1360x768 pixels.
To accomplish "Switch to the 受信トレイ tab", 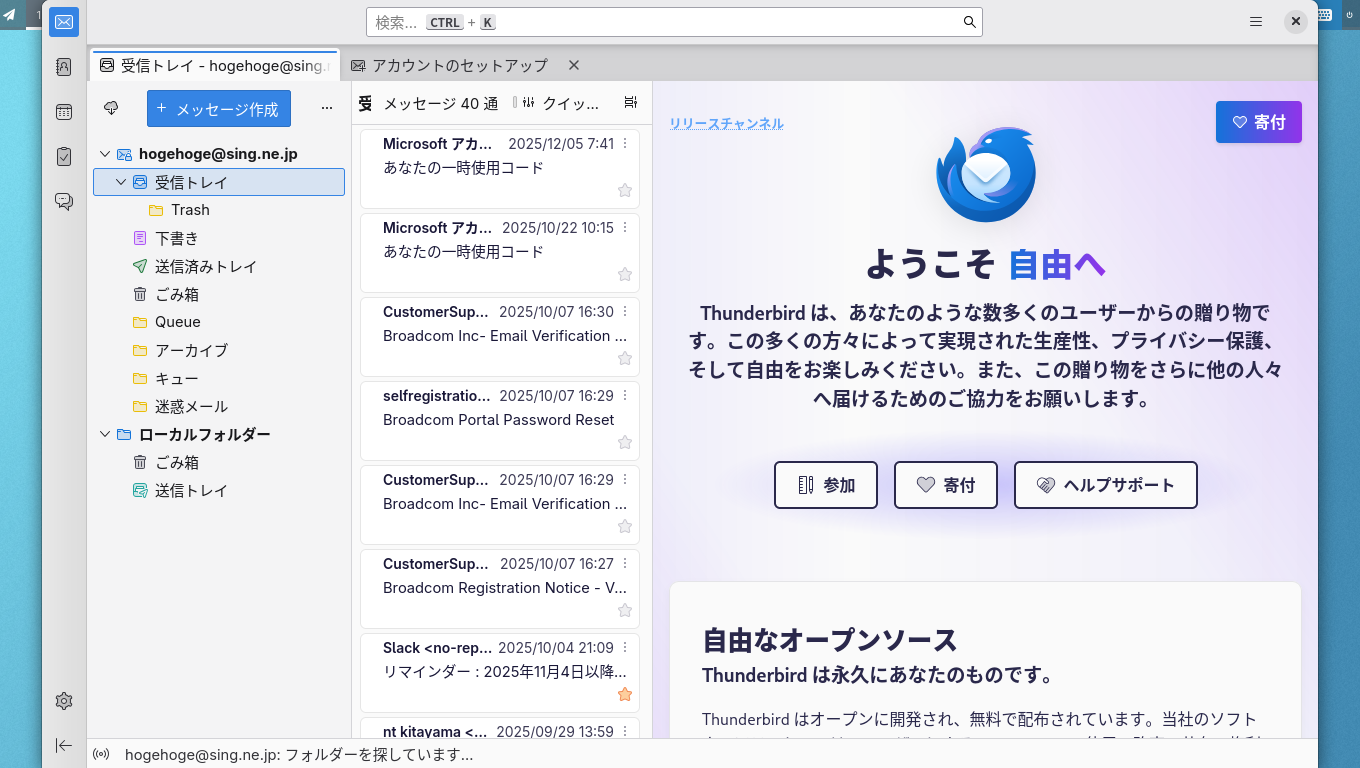I will click(215, 65).
